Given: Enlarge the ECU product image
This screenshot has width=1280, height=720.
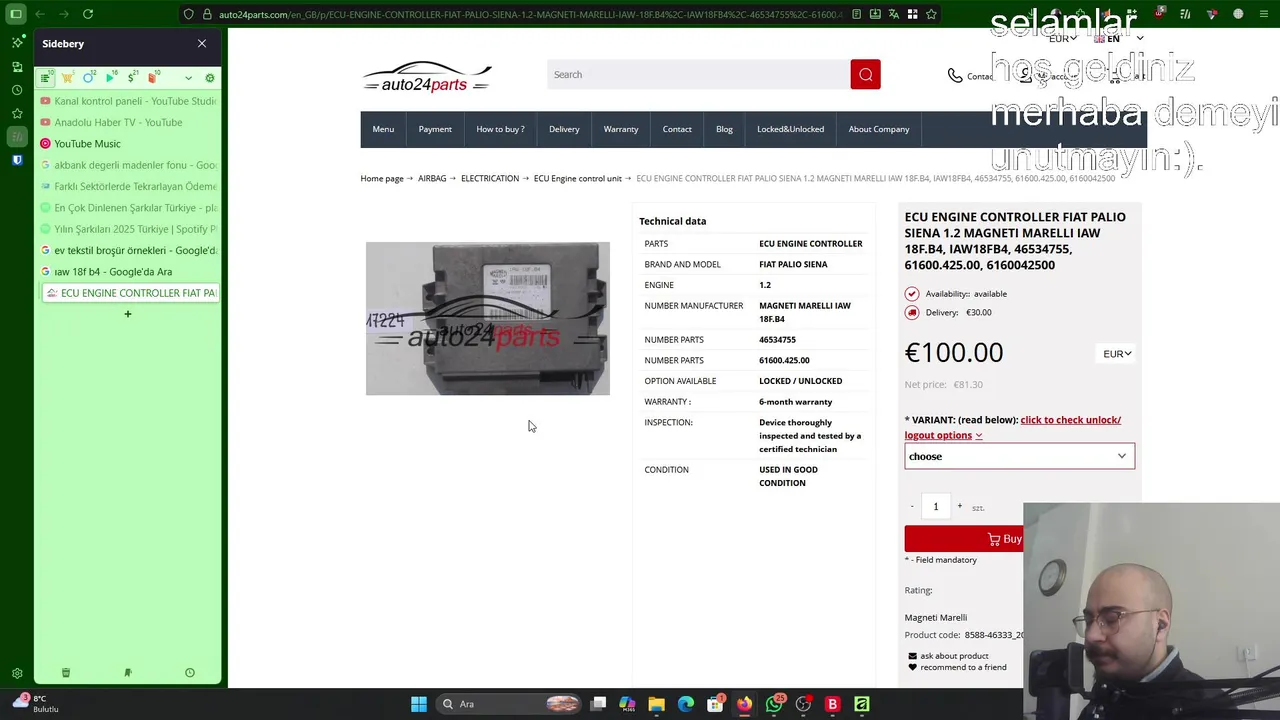Looking at the screenshot, I should click(x=488, y=318).
